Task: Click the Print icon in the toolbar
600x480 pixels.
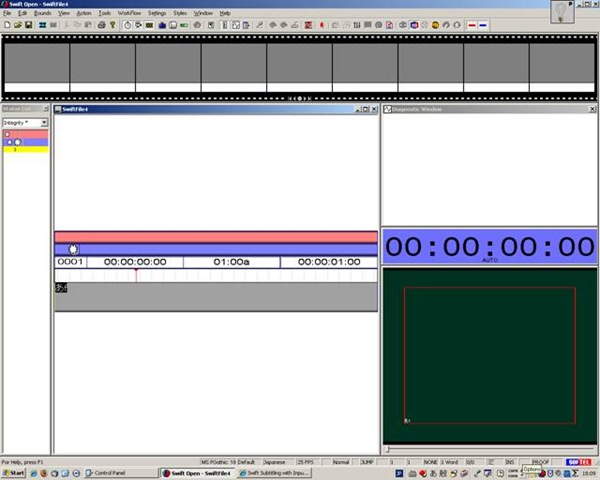Action: coord(100,24)
